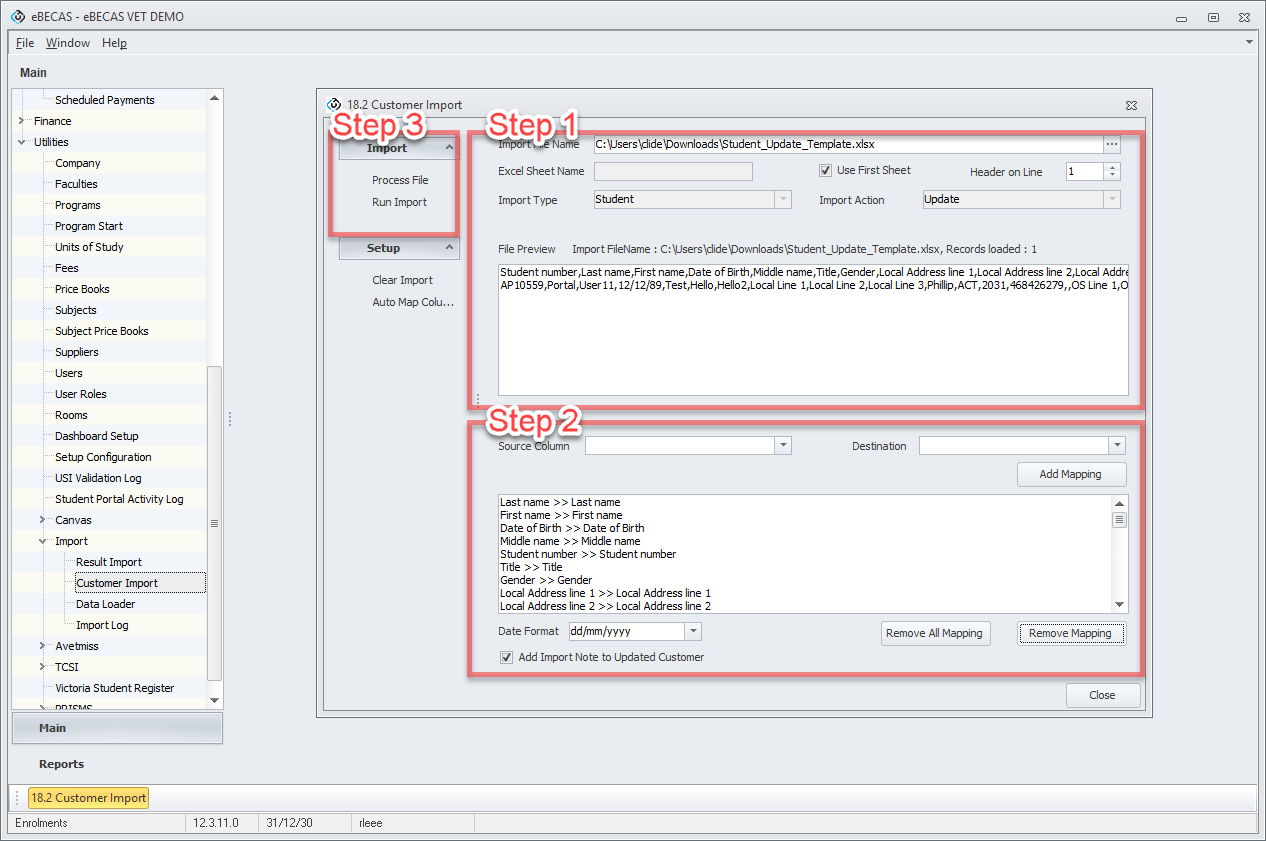Click the browse ellipsis button for import file
Image resolution: width=1266 pixels, height=841 pixels.
pos(1112,144)
